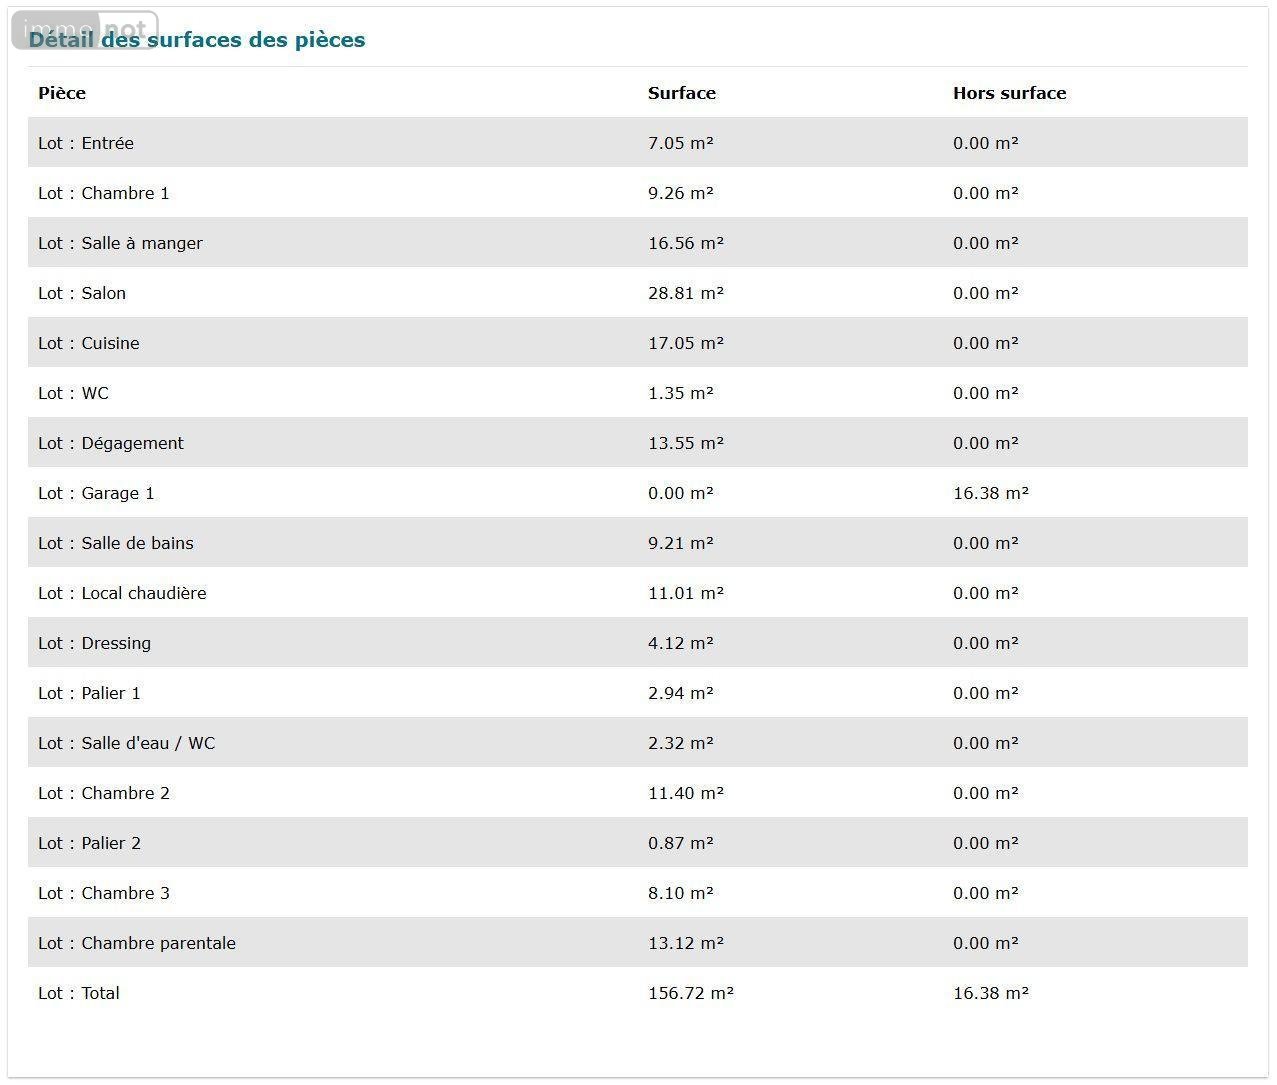Select the 'Lot : Chambre parentale' row label
Viewport: 1277px width, 1085px height.
(x=137, y=943)
